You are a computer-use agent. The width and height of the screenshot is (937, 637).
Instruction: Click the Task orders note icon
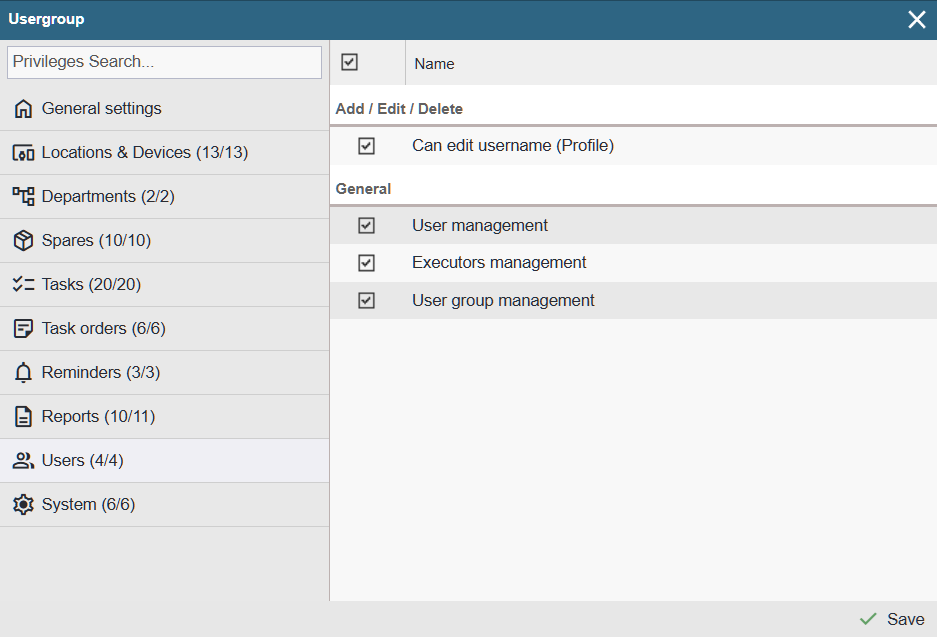23,329
